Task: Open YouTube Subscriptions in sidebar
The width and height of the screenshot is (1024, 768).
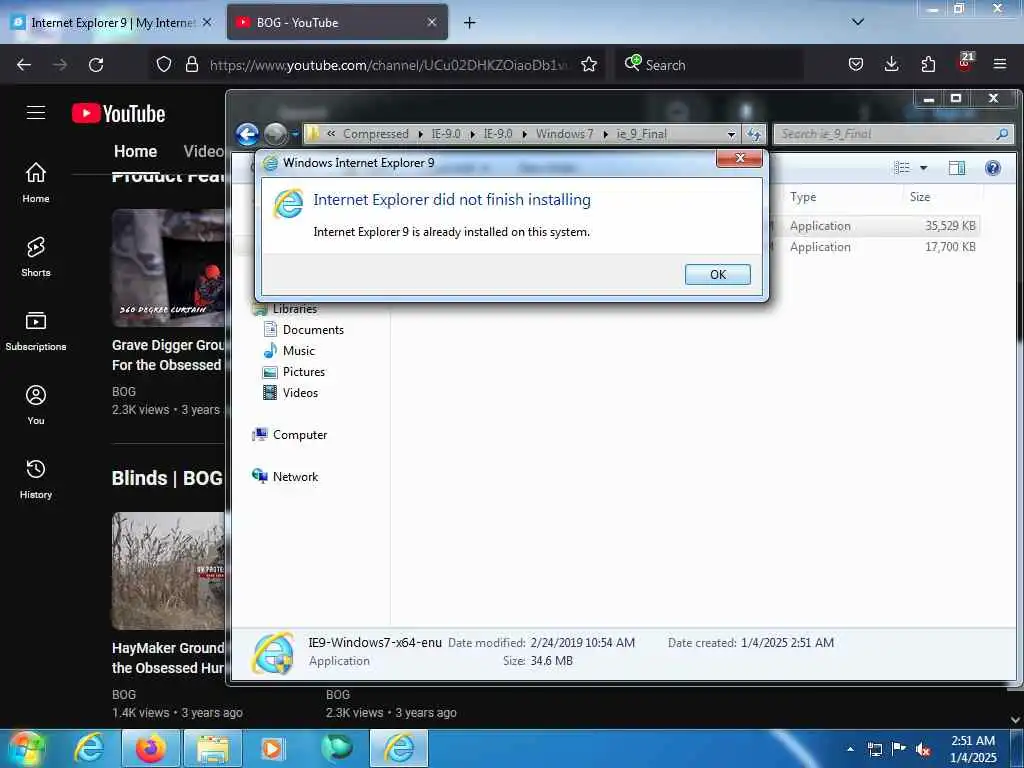Action: click(36, 331)
